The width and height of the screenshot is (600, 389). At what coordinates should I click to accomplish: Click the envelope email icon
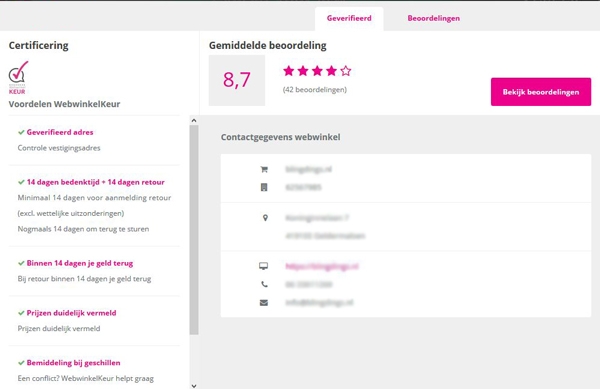coord(264,303)
